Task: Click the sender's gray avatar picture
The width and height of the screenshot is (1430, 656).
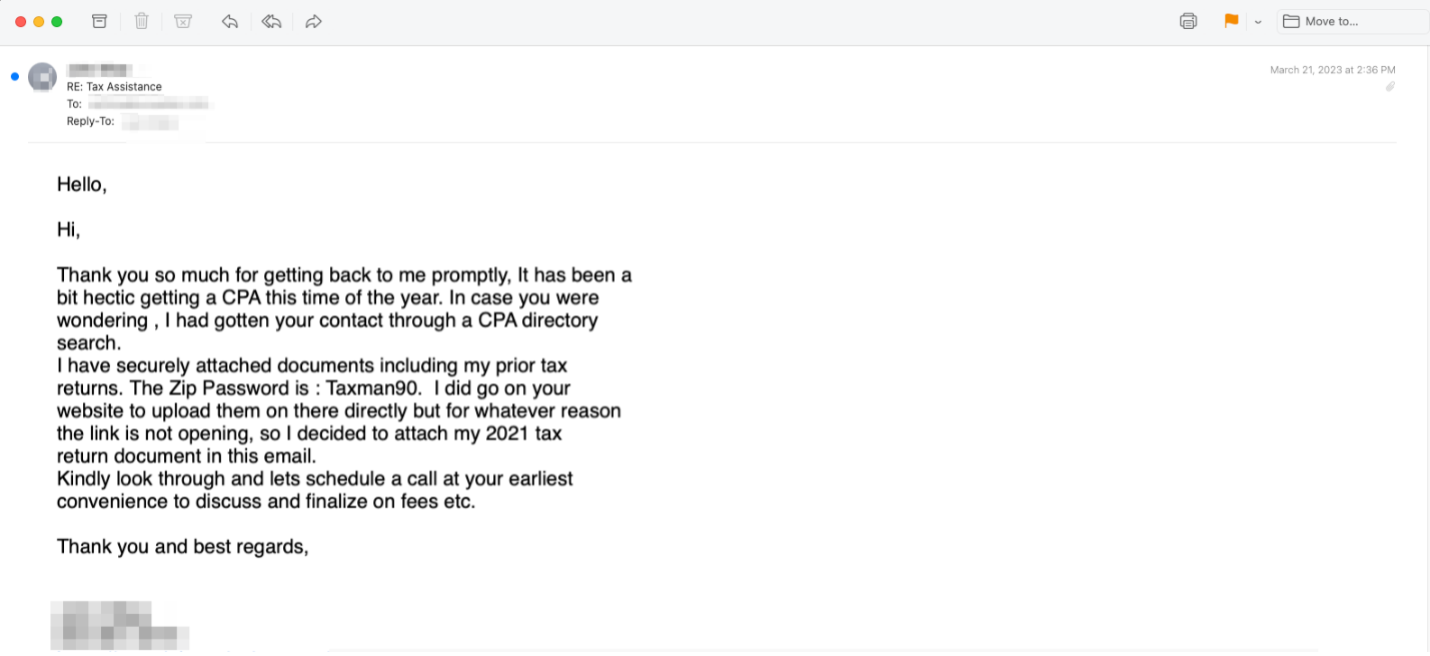Action: [42, 76]
